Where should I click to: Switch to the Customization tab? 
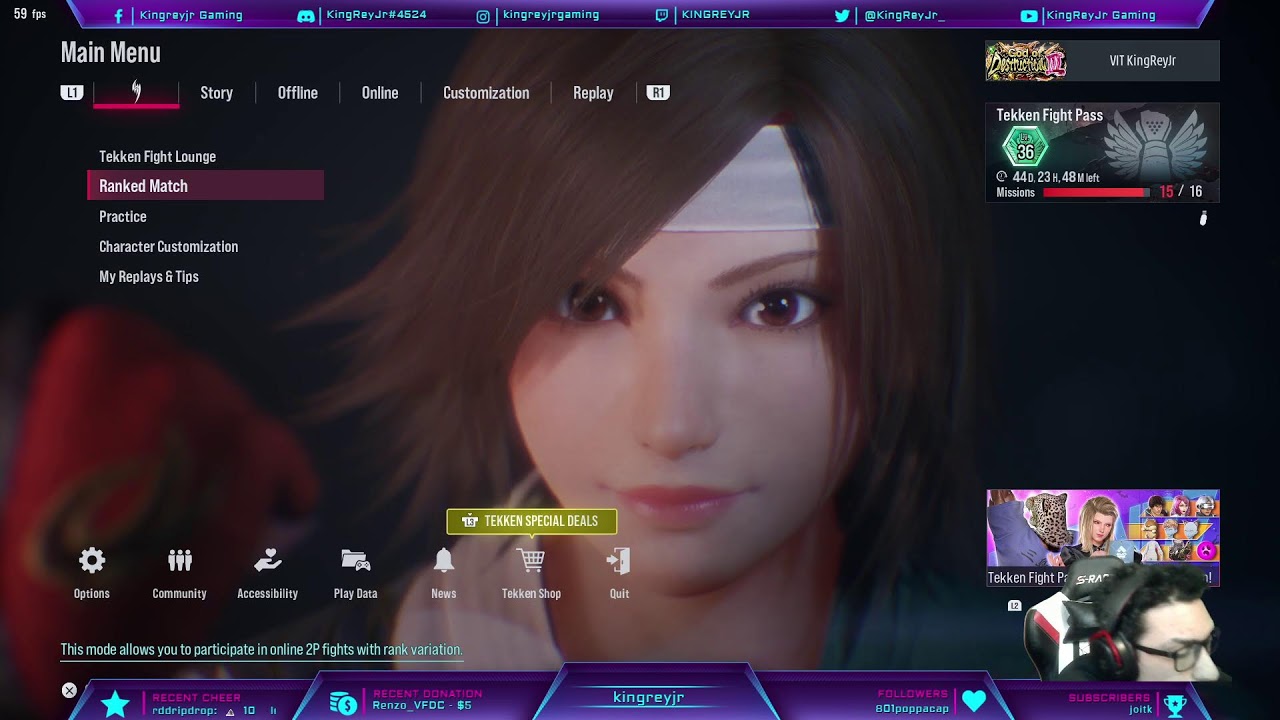click(486, 93)
